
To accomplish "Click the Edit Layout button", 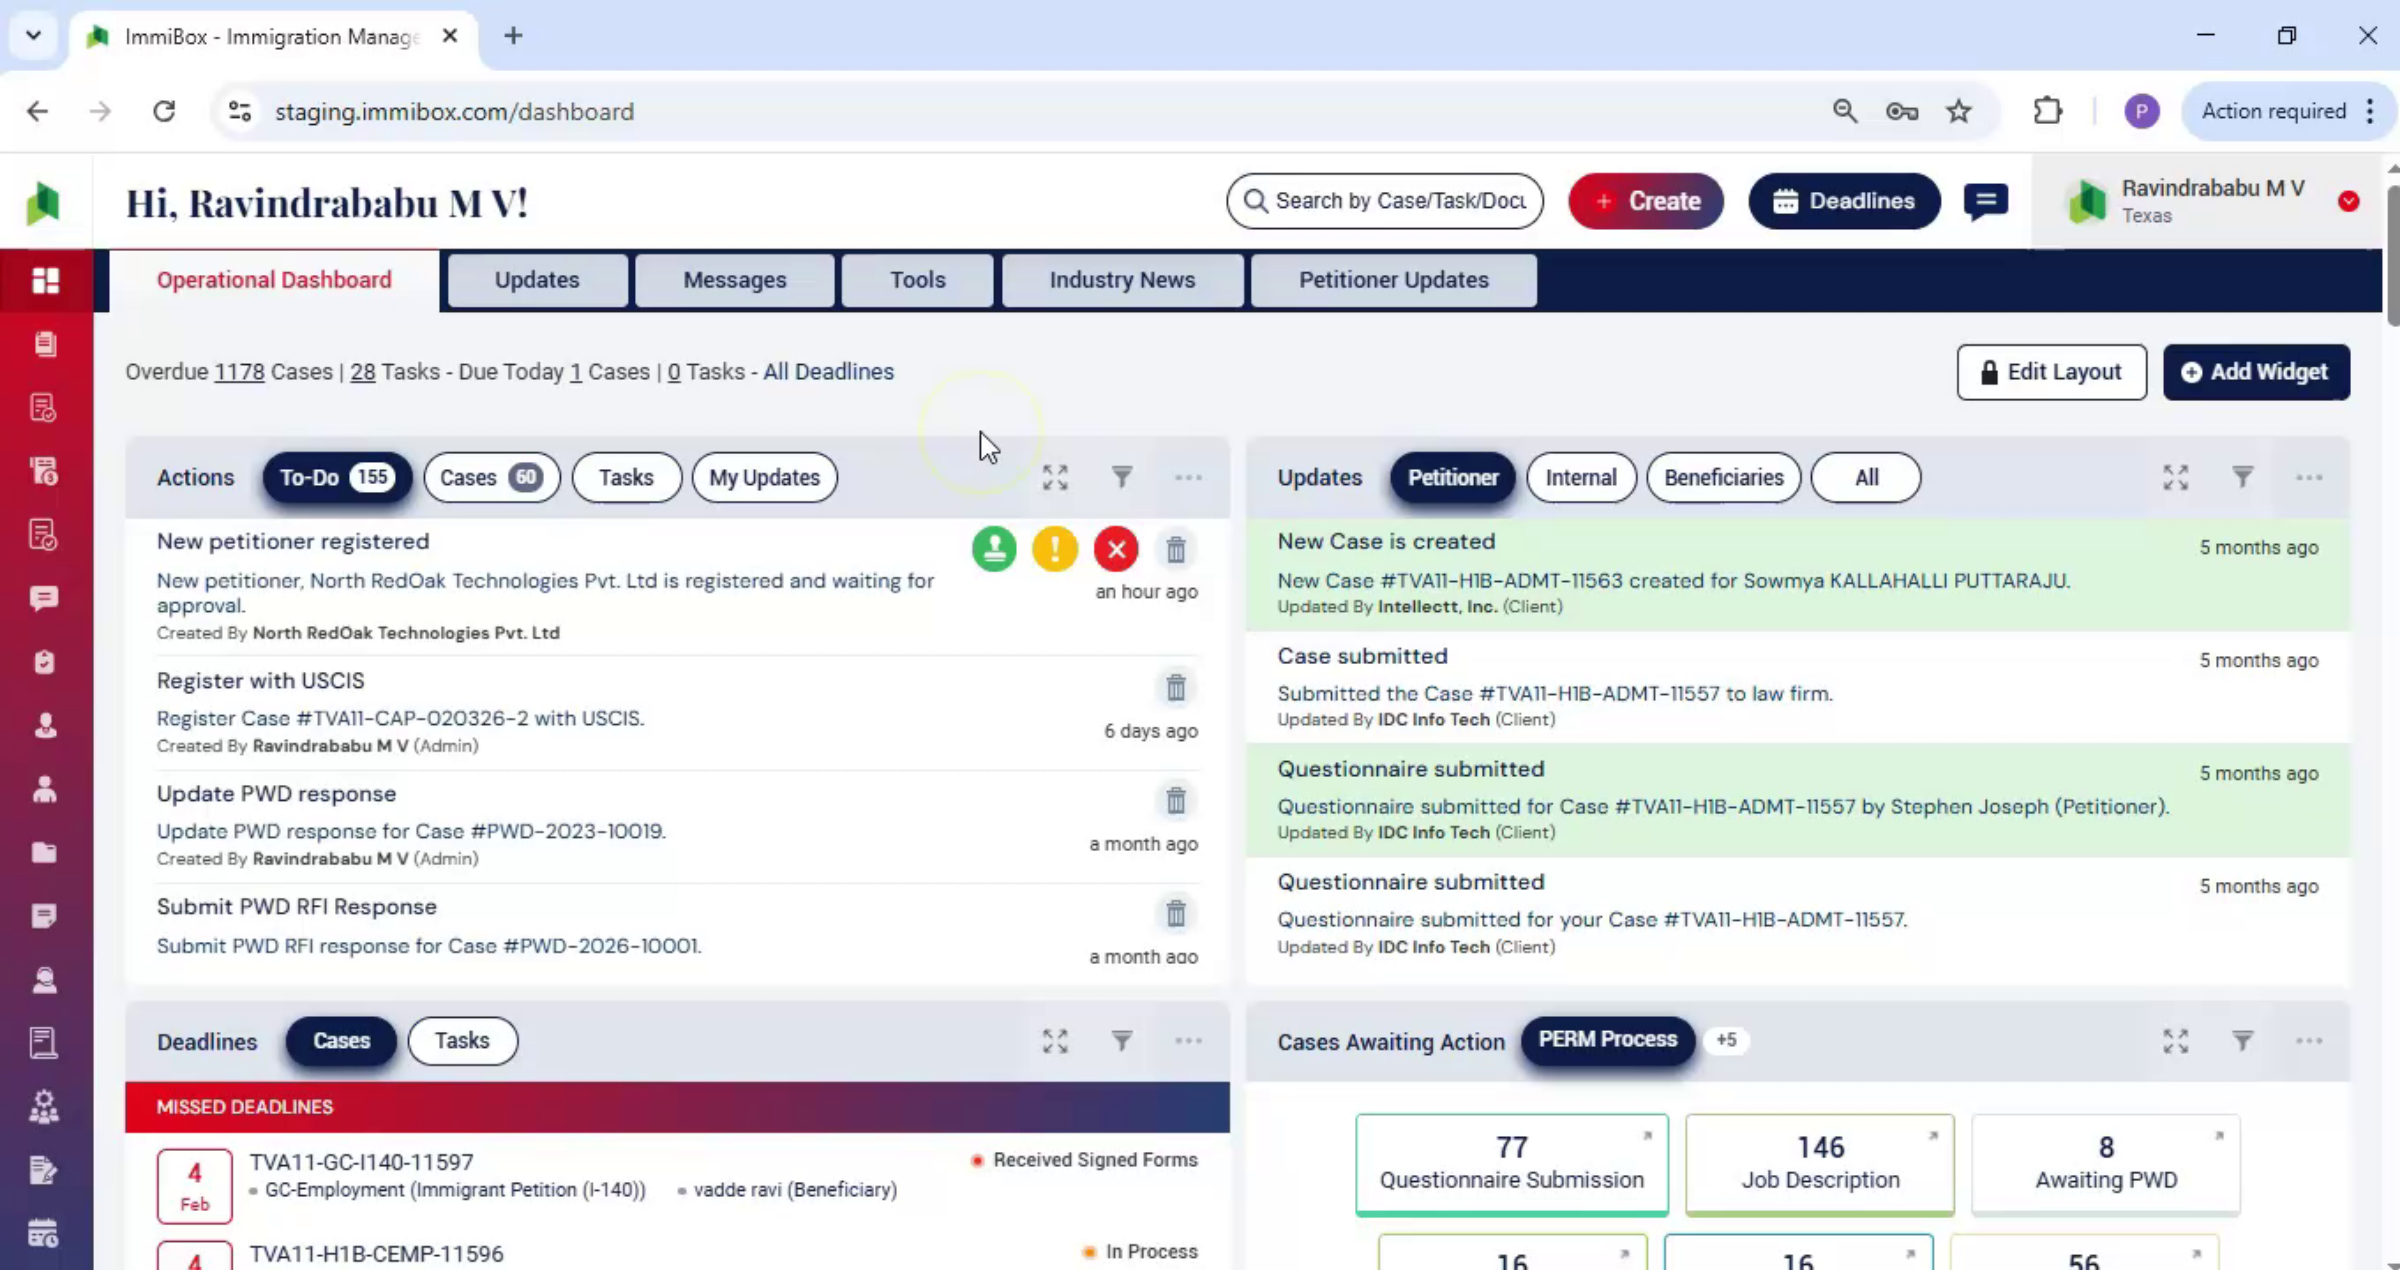I will (2051, 372).
